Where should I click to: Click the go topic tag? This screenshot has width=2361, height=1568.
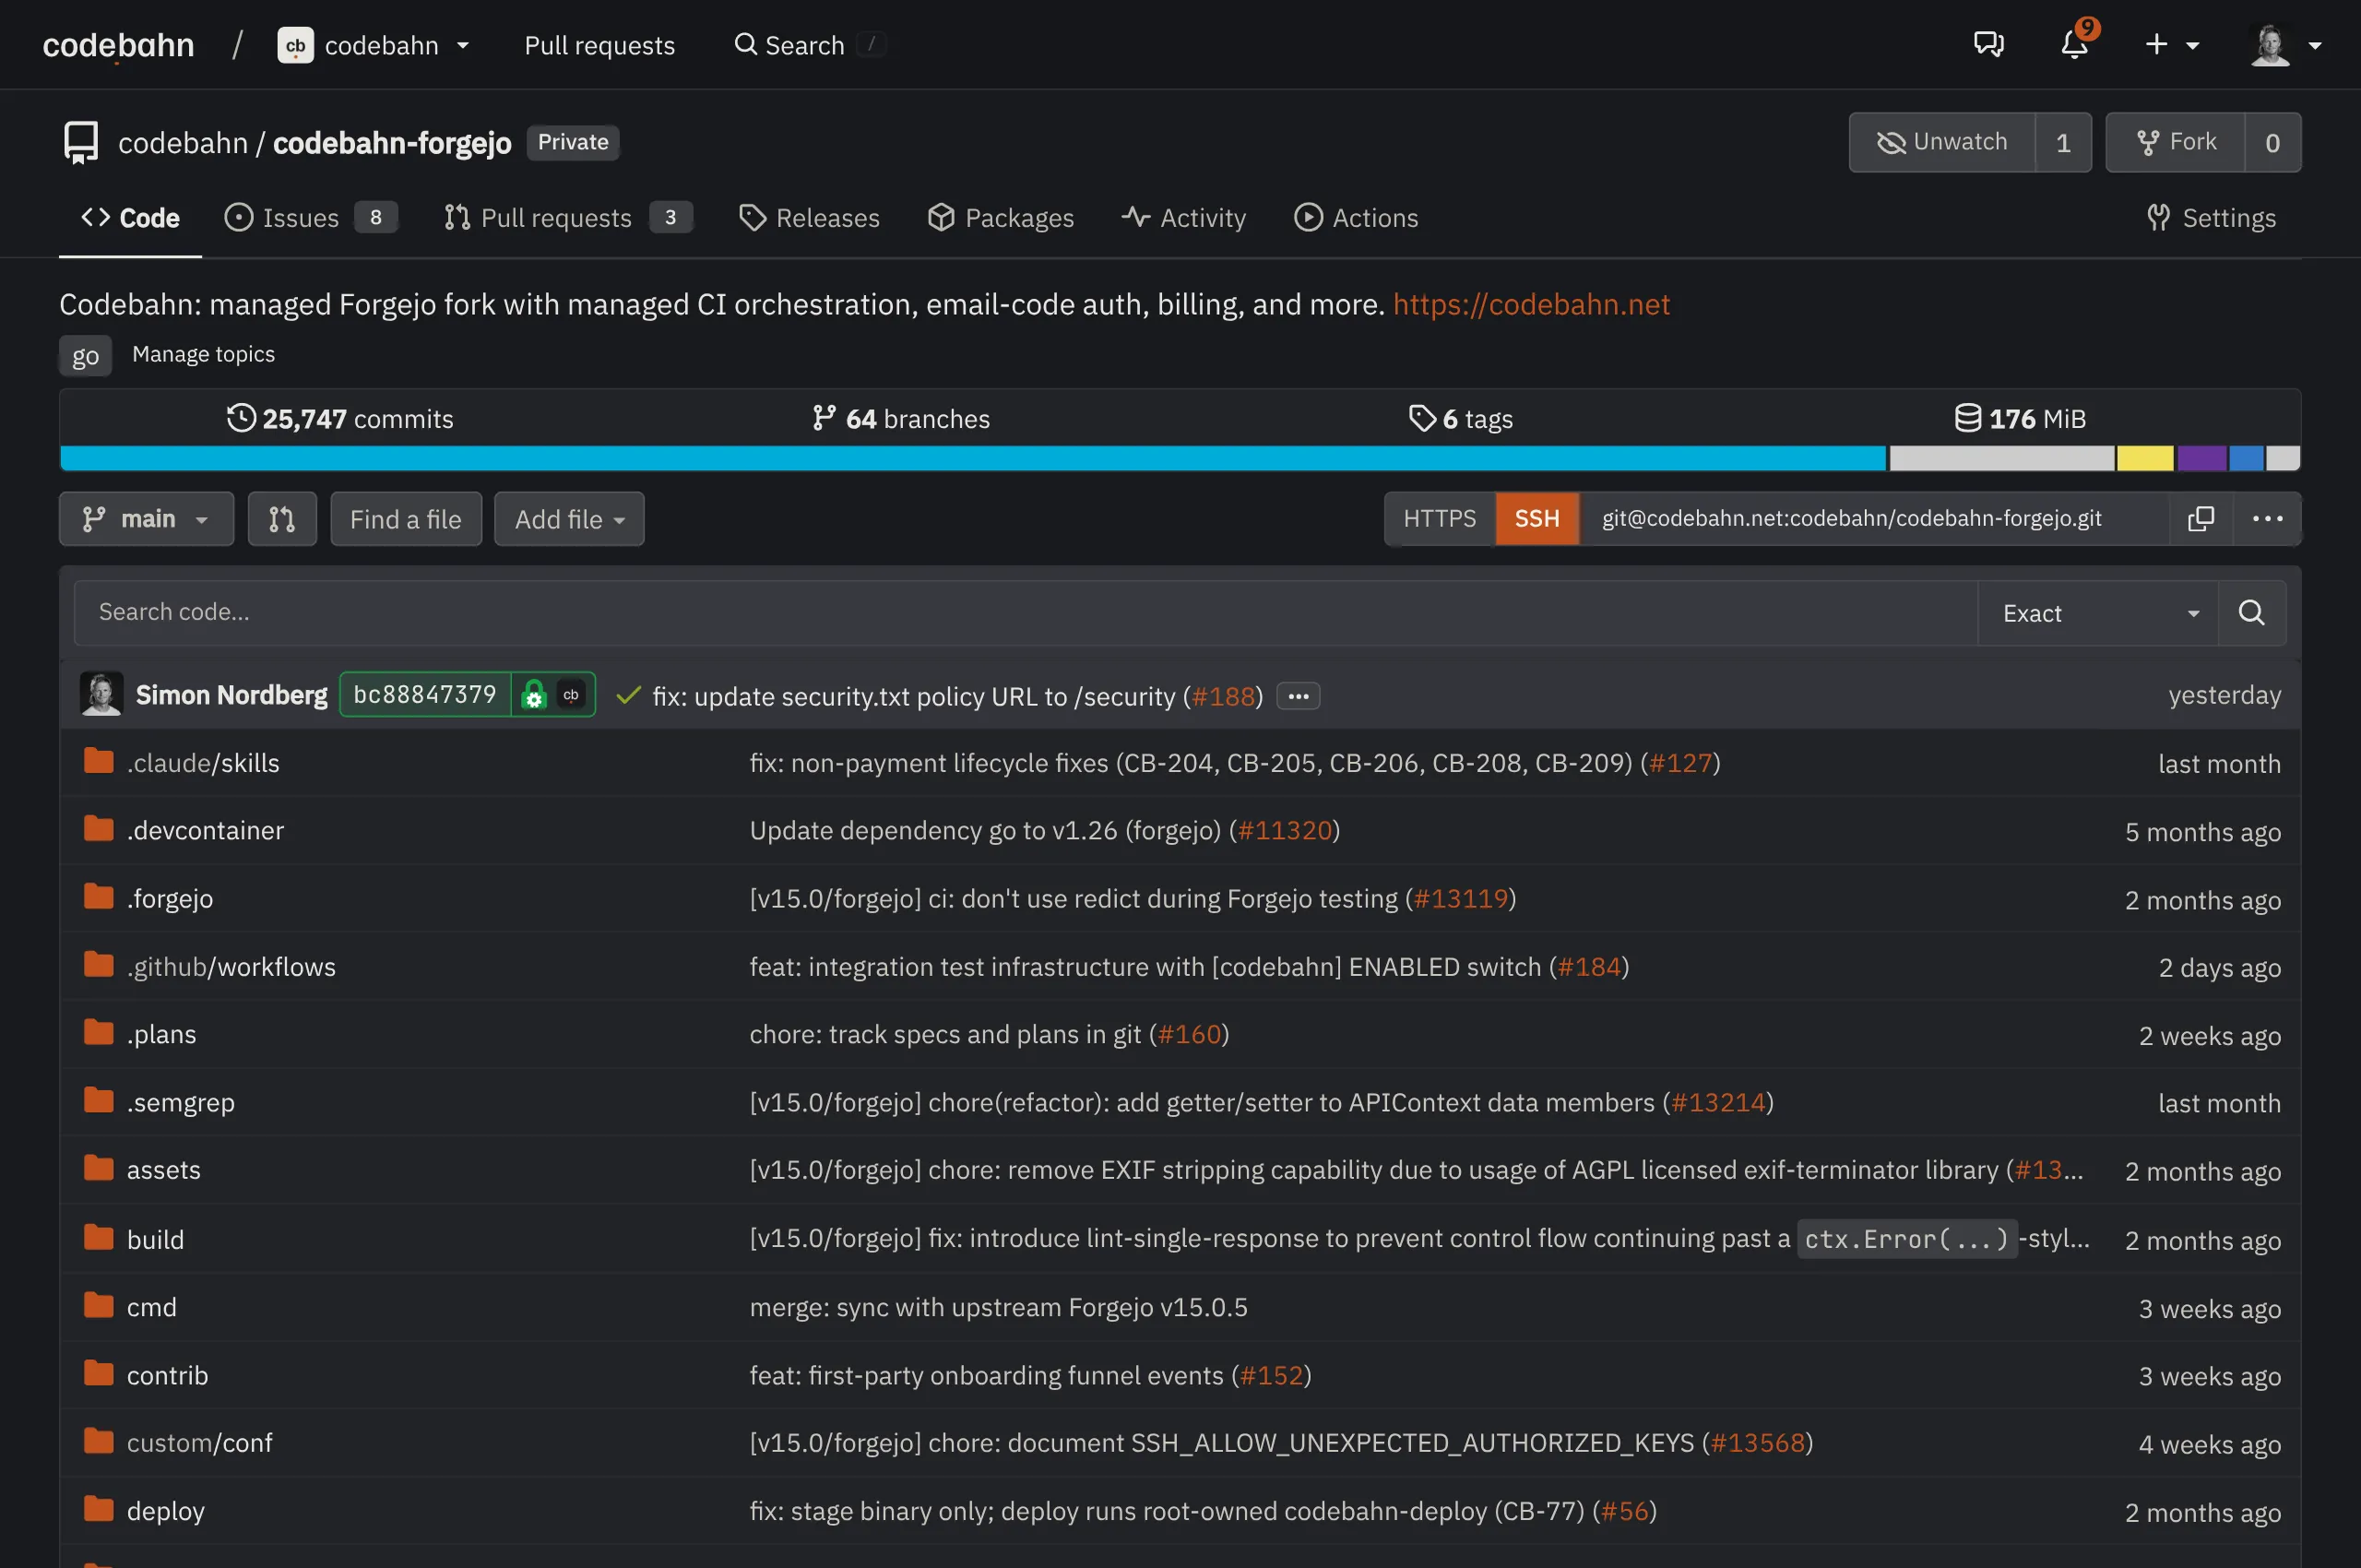point(86,355)
